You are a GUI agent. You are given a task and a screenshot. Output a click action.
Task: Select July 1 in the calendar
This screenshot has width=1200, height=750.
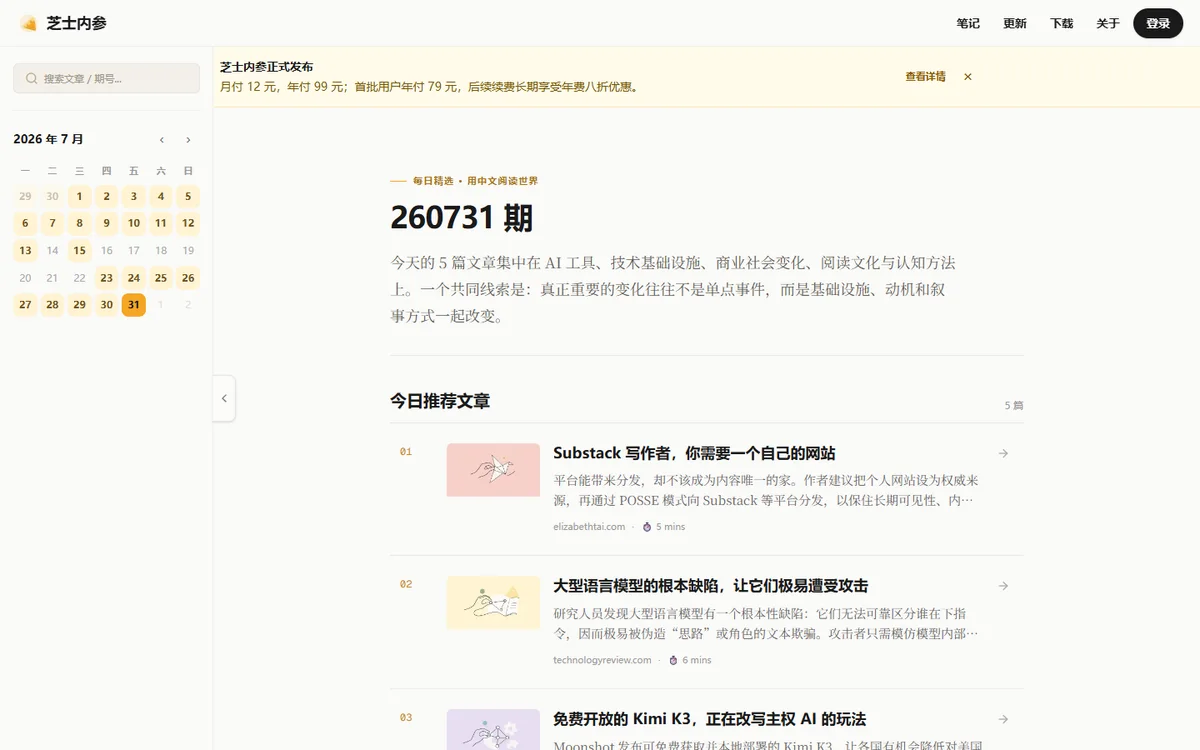click(x=79, y=196)
